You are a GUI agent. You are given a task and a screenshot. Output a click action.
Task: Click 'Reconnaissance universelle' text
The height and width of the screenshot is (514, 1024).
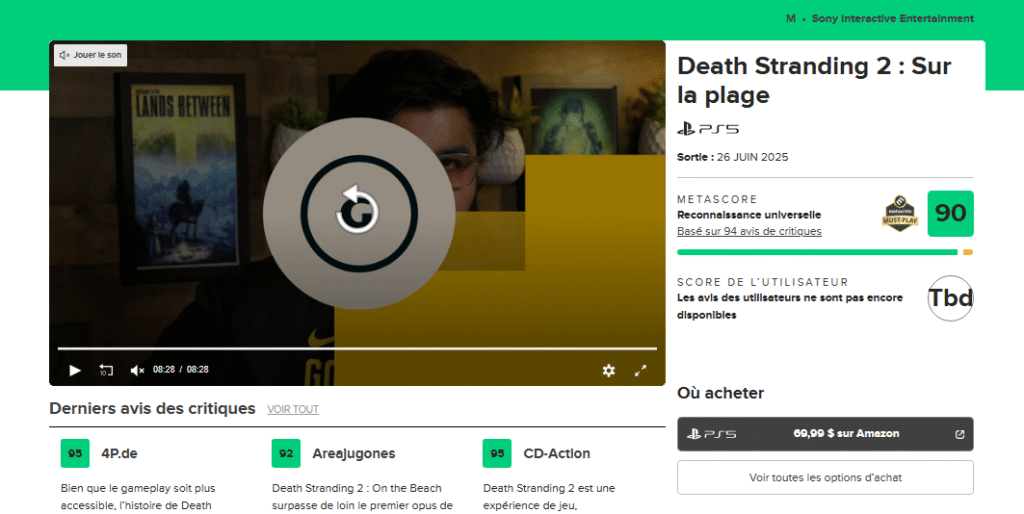[x=749, y=215]
